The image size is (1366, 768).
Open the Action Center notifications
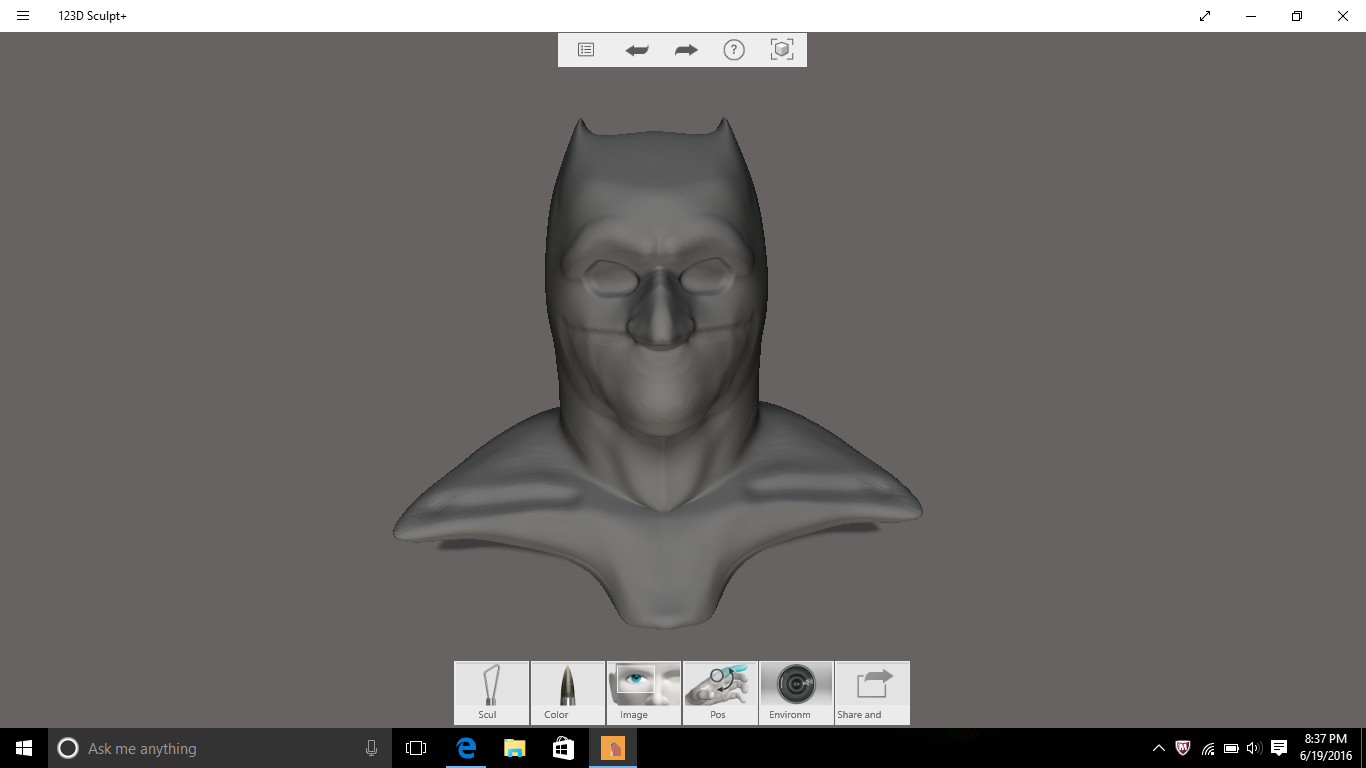pyautogui.click(x=1279, y=748)
